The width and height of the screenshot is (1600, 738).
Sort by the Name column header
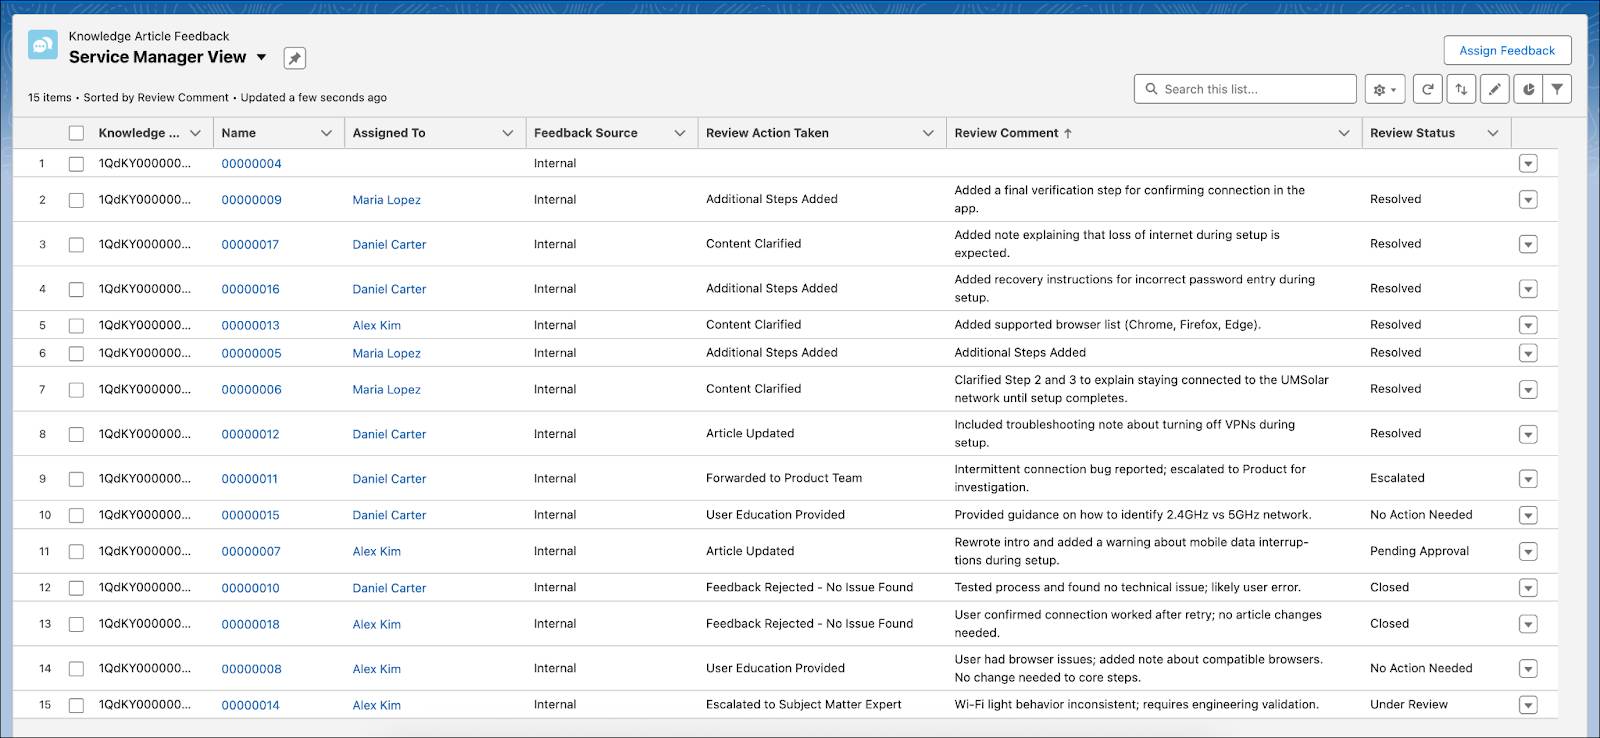point(239,133)
